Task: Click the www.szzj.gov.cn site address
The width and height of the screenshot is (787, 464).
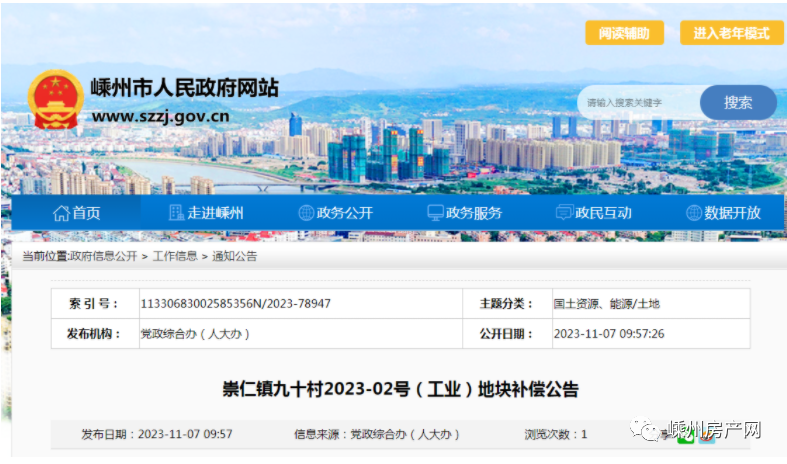Action: click(x=160, y=115)
